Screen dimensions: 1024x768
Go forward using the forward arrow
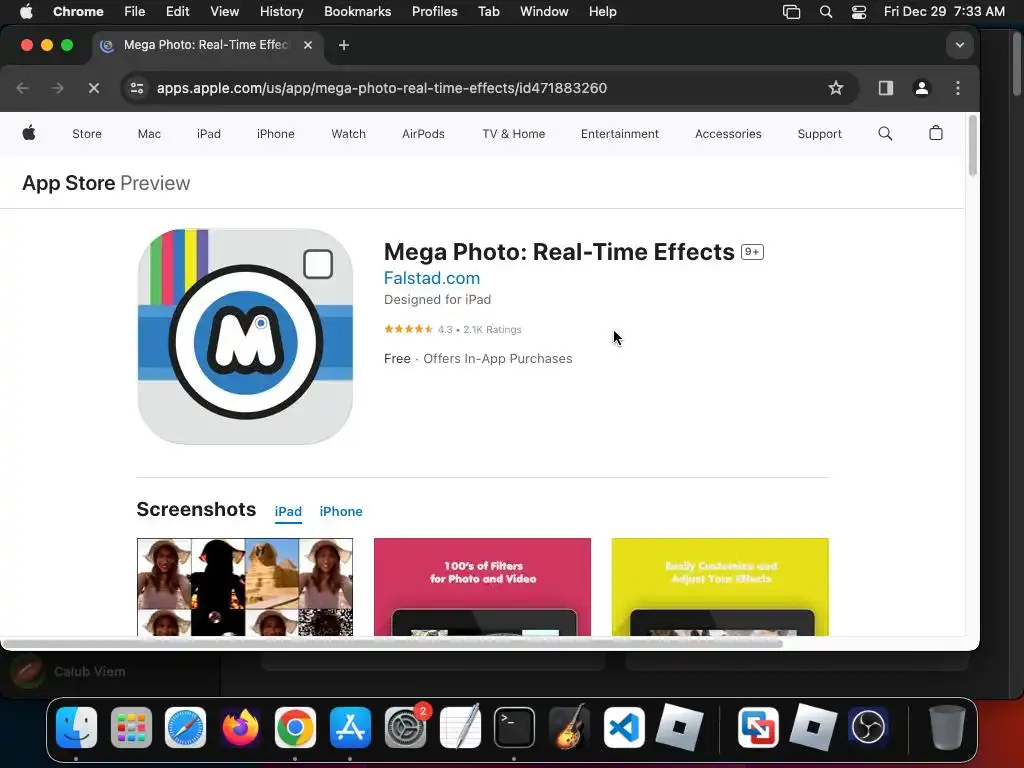(x=57, y=88)
